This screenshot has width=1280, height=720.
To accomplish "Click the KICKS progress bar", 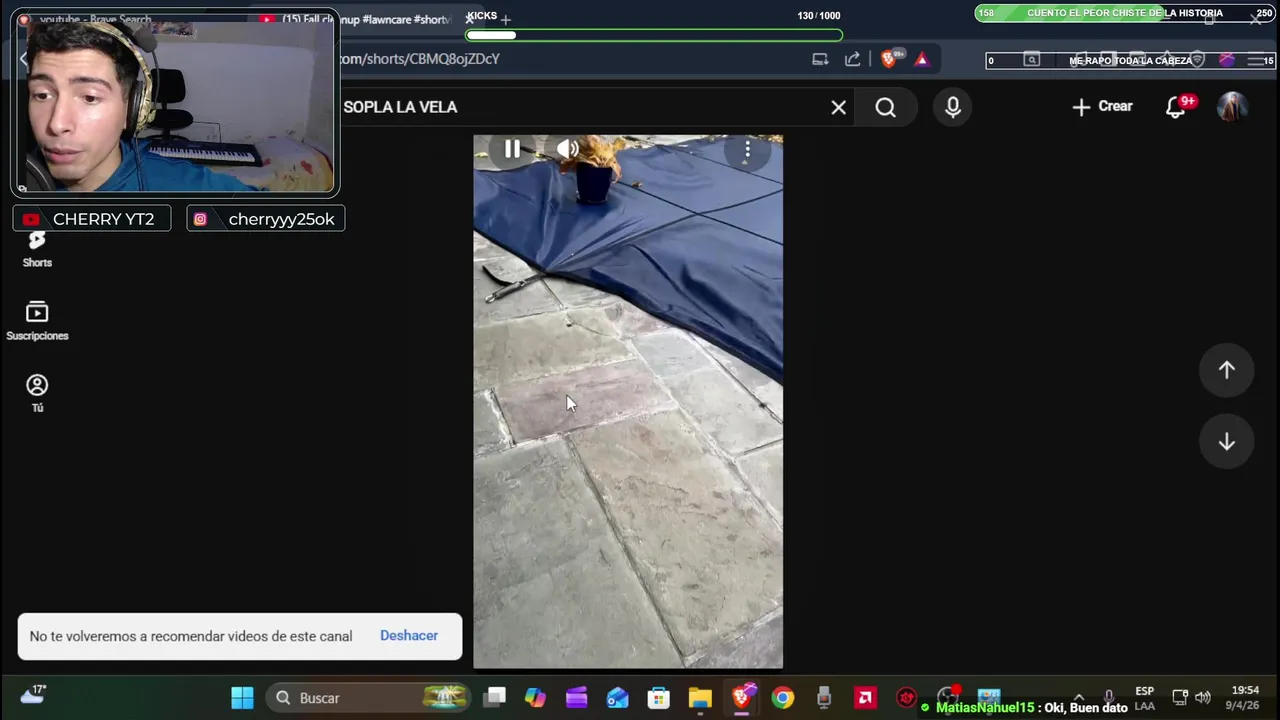I will pos(654,35).
